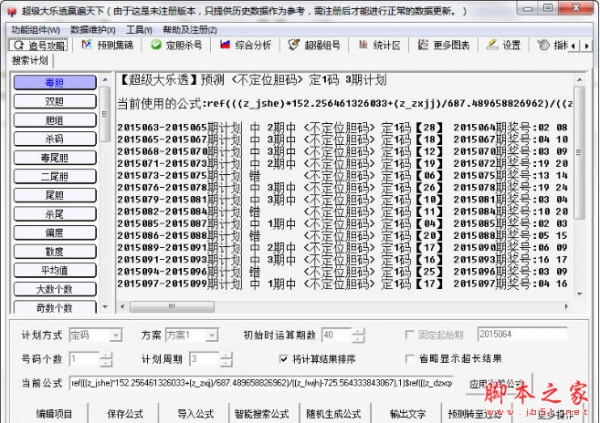This screenshot has width=600, height=423.
Task: Click the 初始时运算期数 value field
Action: click(337, 335)
